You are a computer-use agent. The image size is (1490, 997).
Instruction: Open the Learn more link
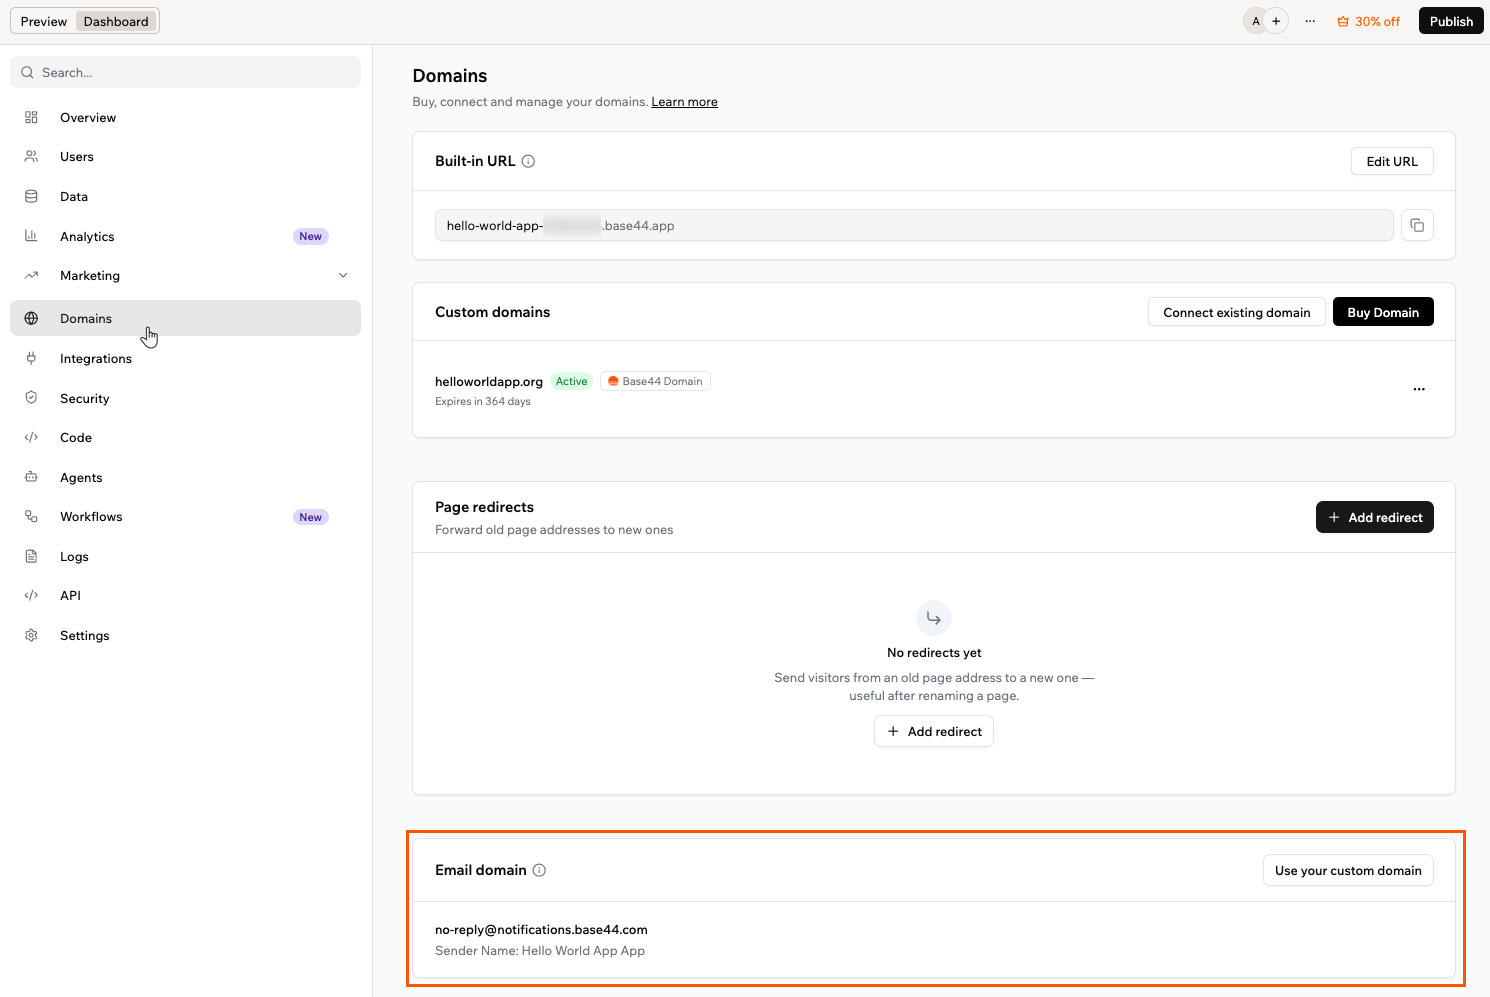684,102
